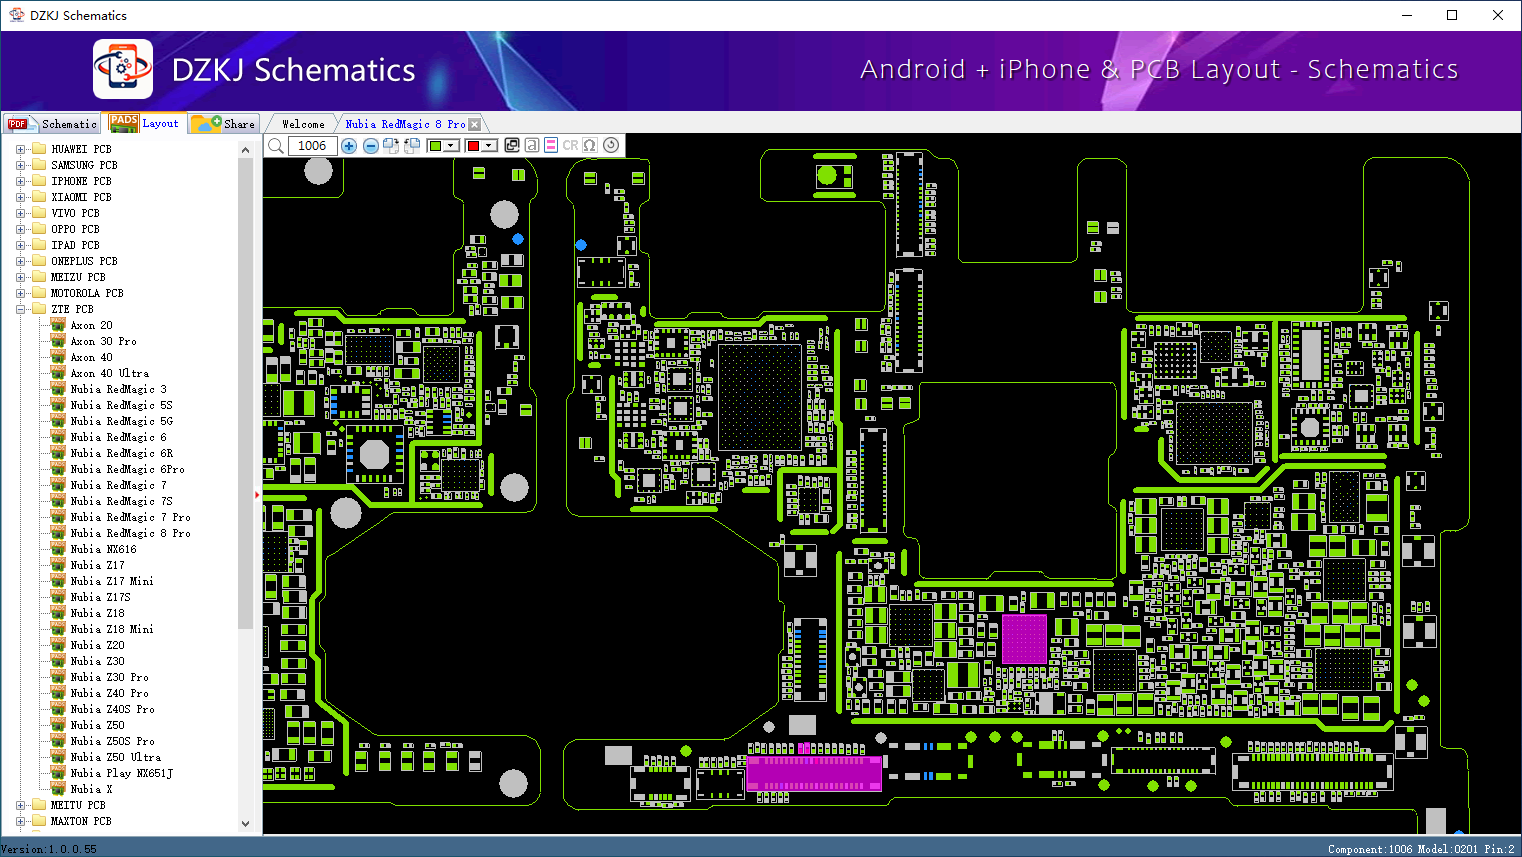Click the DZKJ Schematics phone logo
This screenshot has height=857, width=1522.
click(123, 69)
